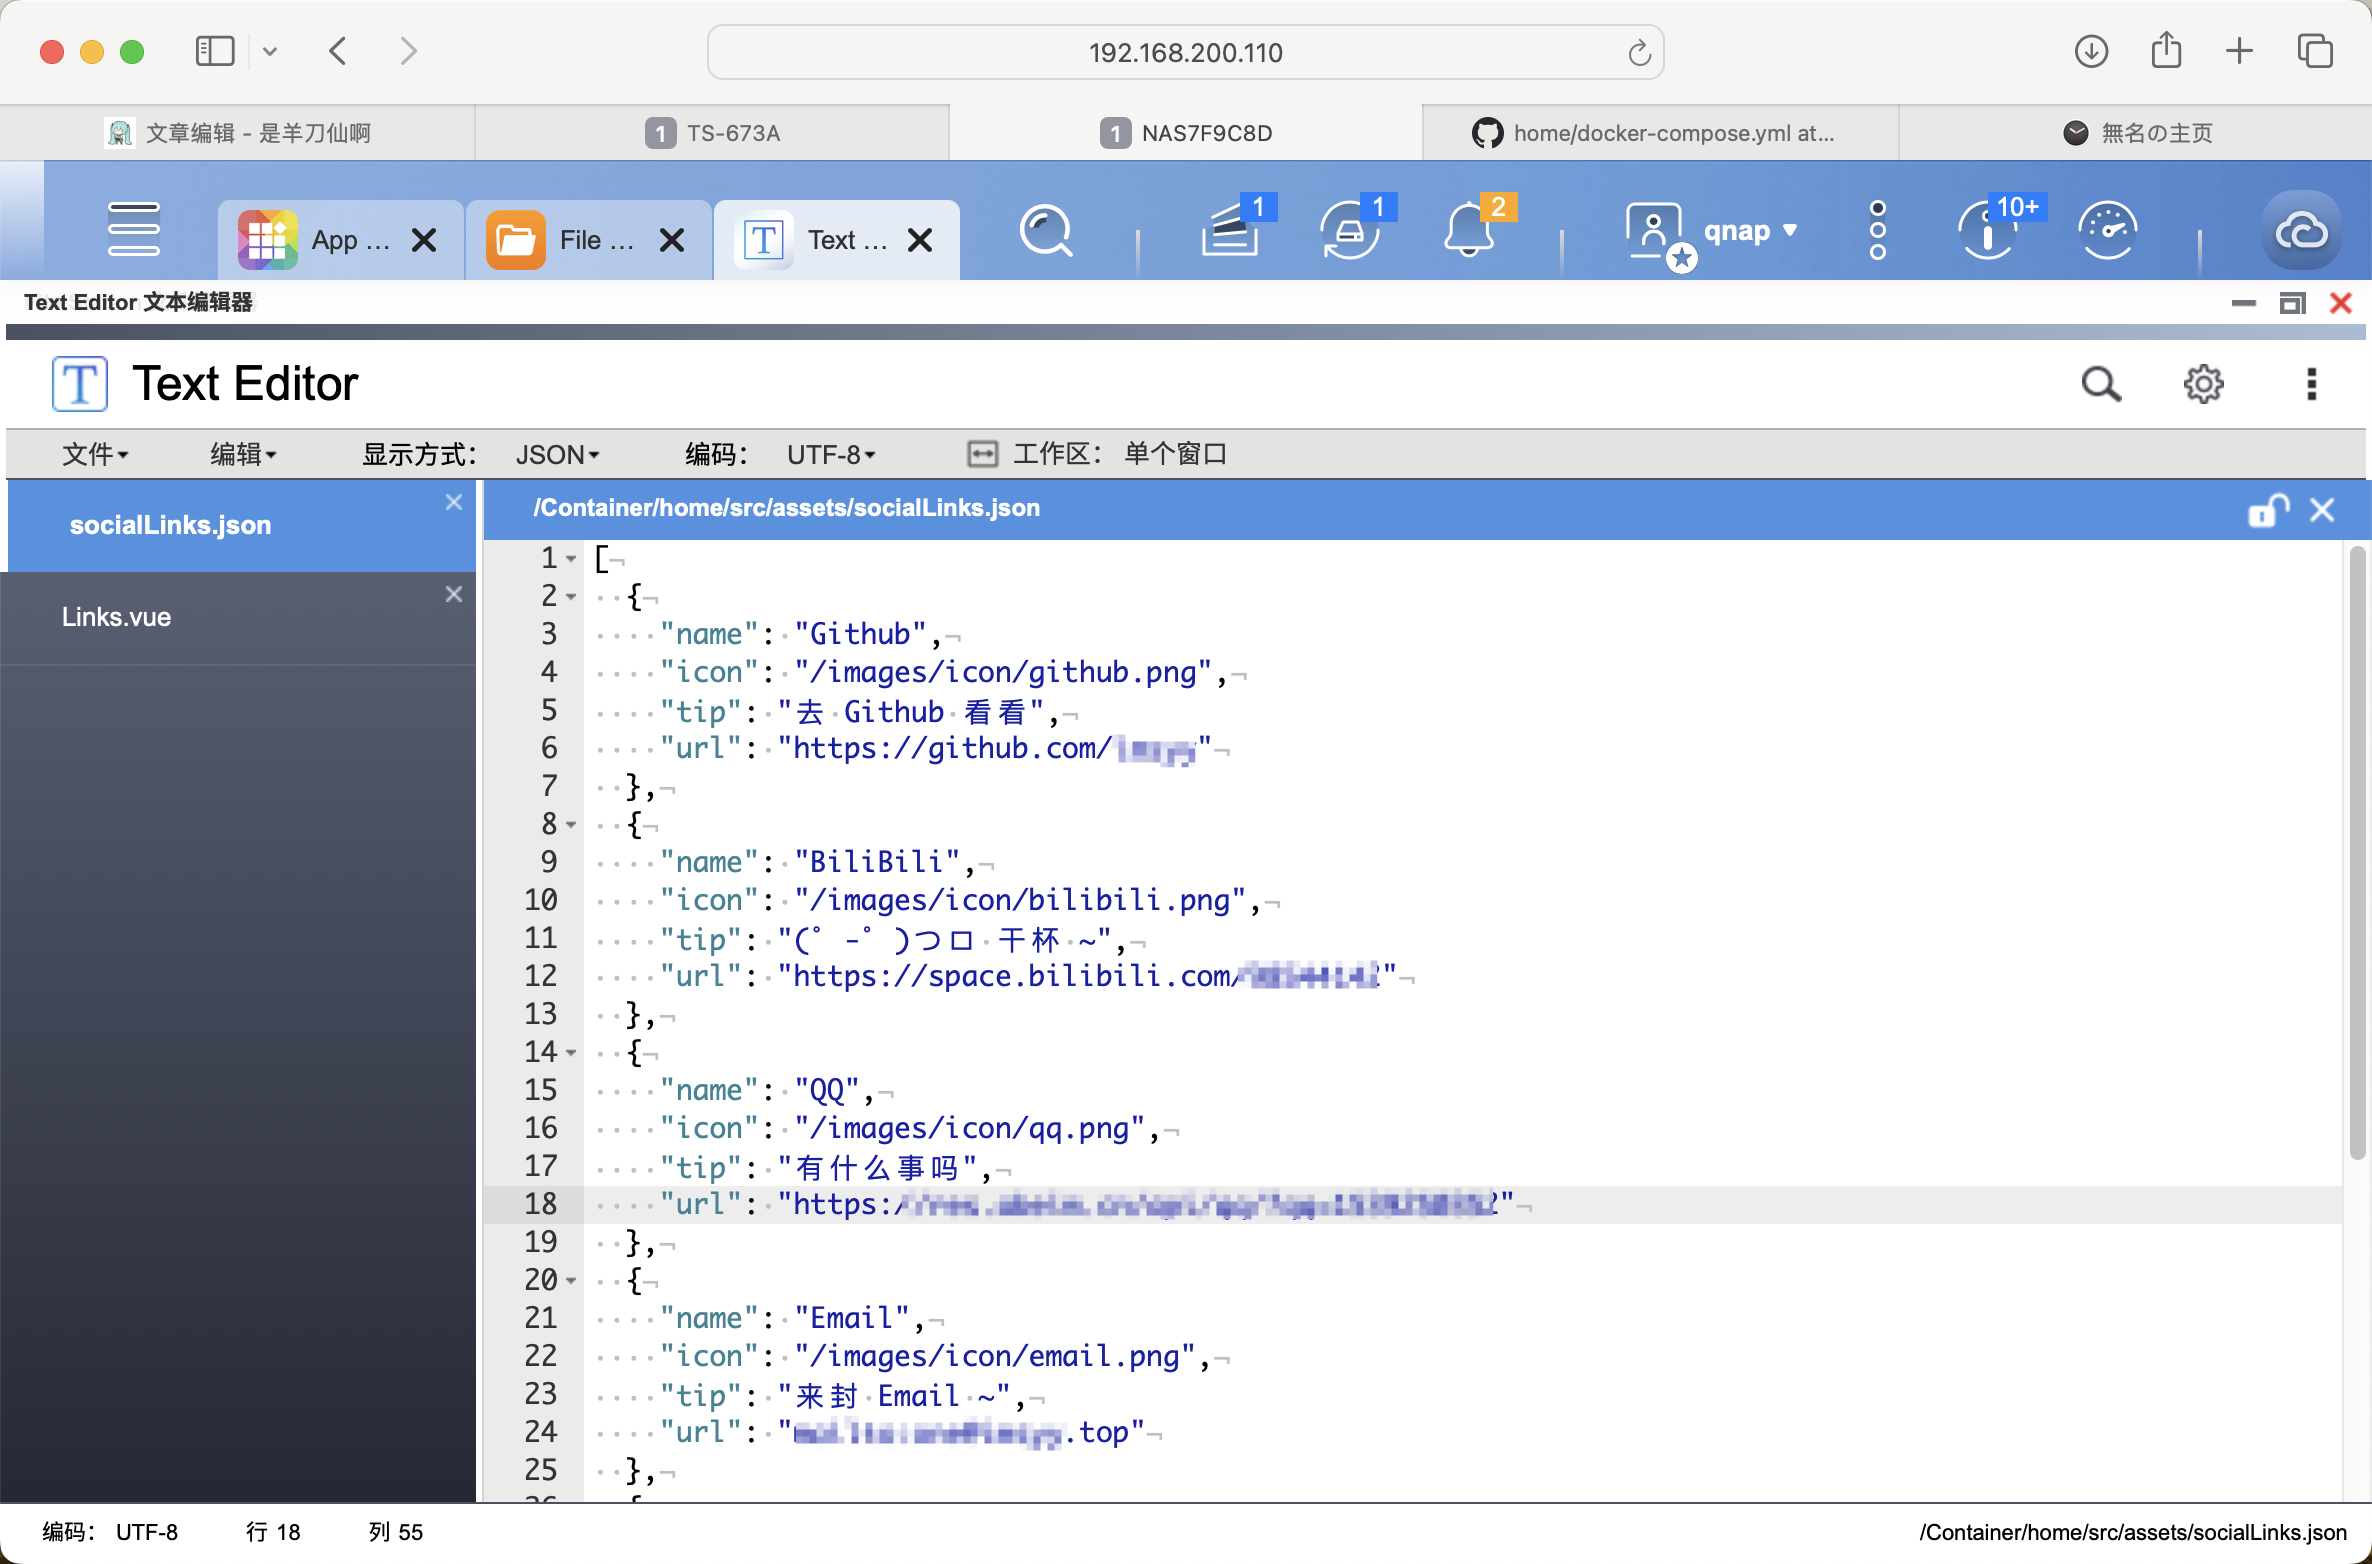Open Safari sidebar options chevron

coord(270,52)
